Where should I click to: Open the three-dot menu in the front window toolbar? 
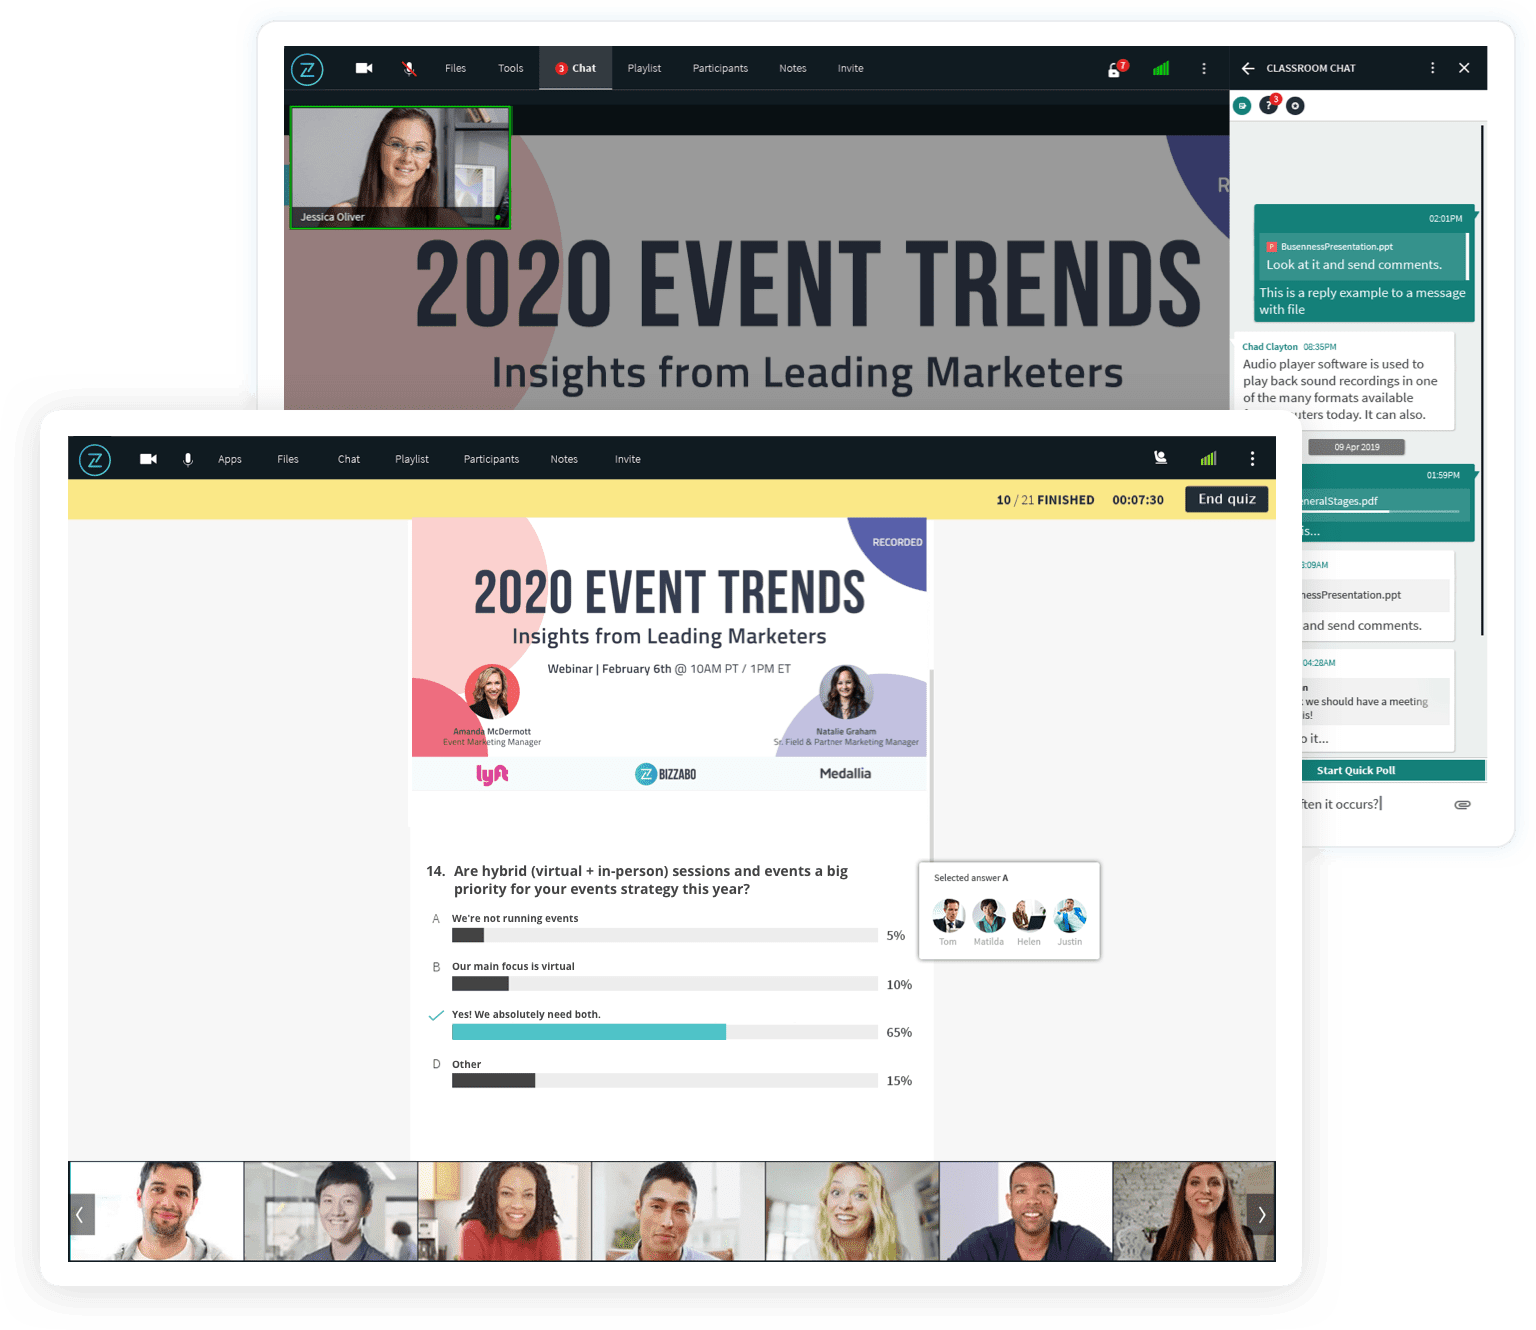point(1252,458)
